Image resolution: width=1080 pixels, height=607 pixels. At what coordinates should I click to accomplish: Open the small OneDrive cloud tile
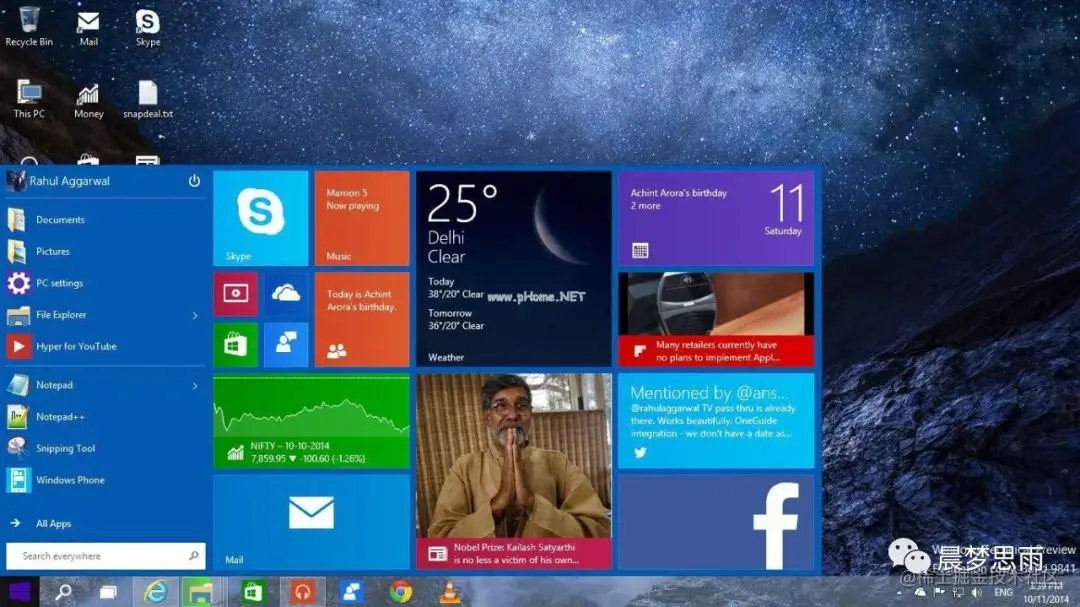point(286,294)
